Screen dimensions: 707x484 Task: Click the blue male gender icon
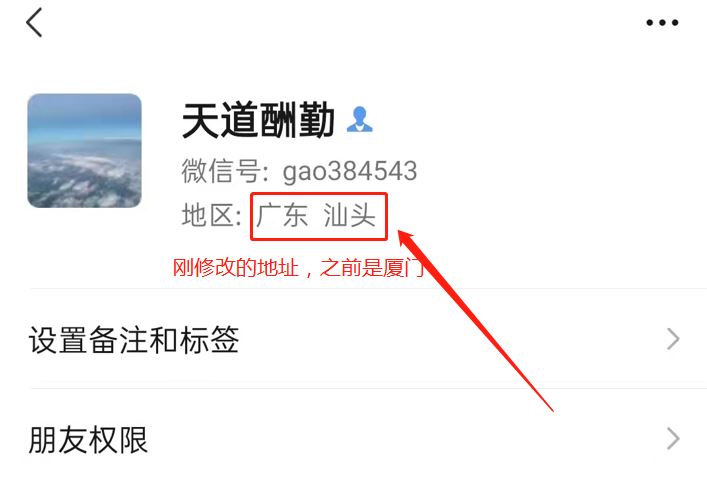(x=359, y=120)
